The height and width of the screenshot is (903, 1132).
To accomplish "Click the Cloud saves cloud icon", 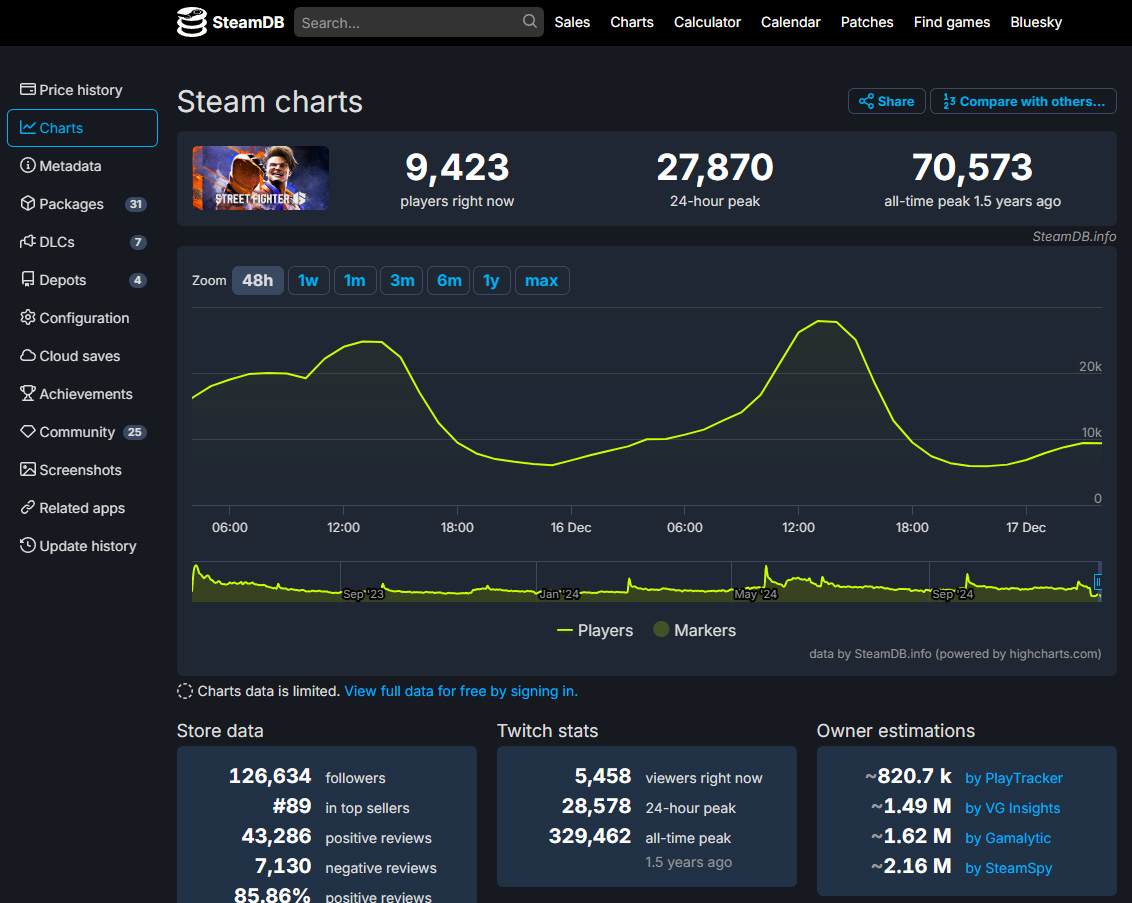I will click(x=27, y=355).
